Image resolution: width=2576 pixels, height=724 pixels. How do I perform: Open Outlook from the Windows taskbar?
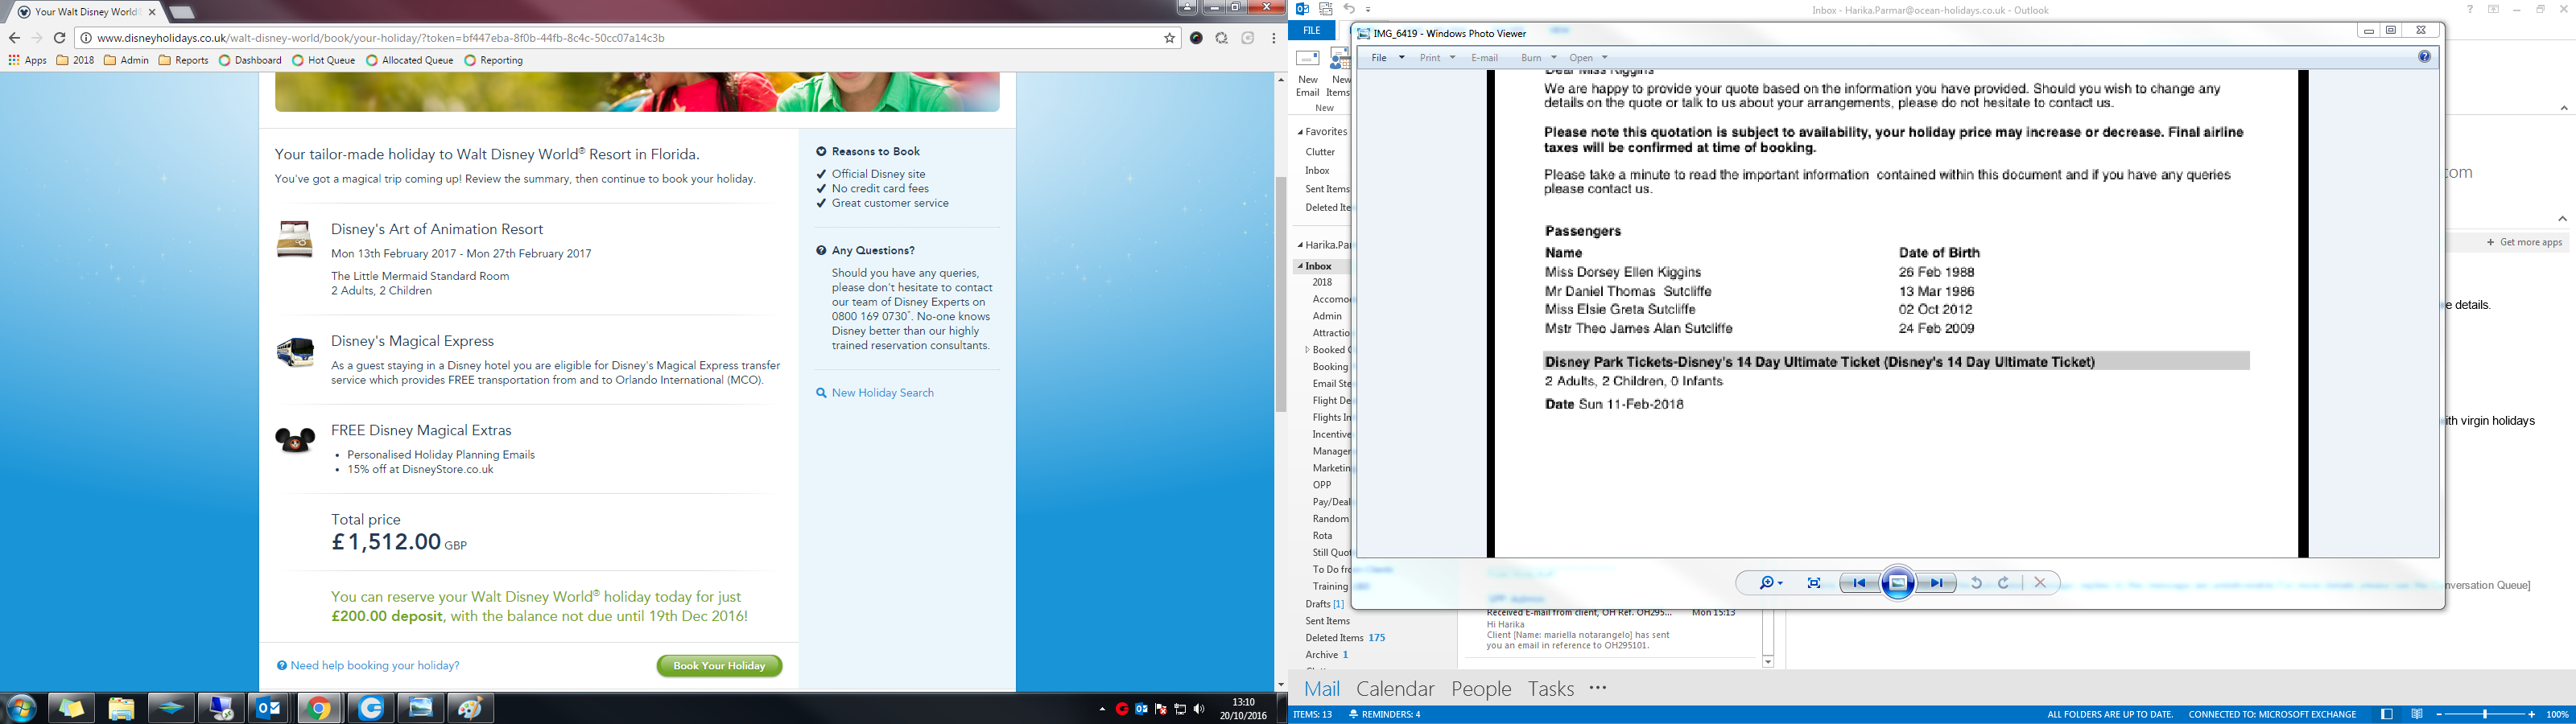269,708
